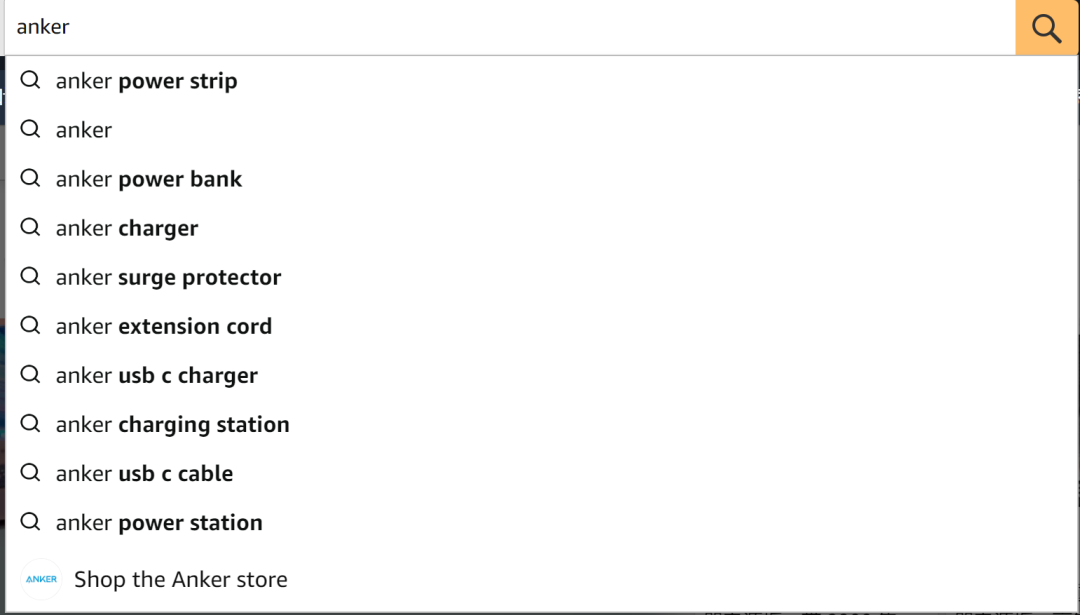Choose anker charging station suggestion

(541, 424)
